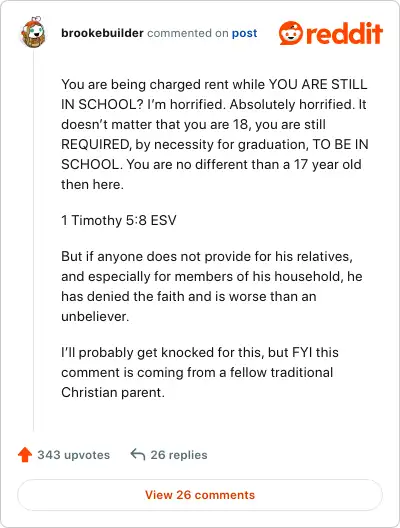
Task: Click the words "then here." ending the first paragraph
Action: (92, 185)
